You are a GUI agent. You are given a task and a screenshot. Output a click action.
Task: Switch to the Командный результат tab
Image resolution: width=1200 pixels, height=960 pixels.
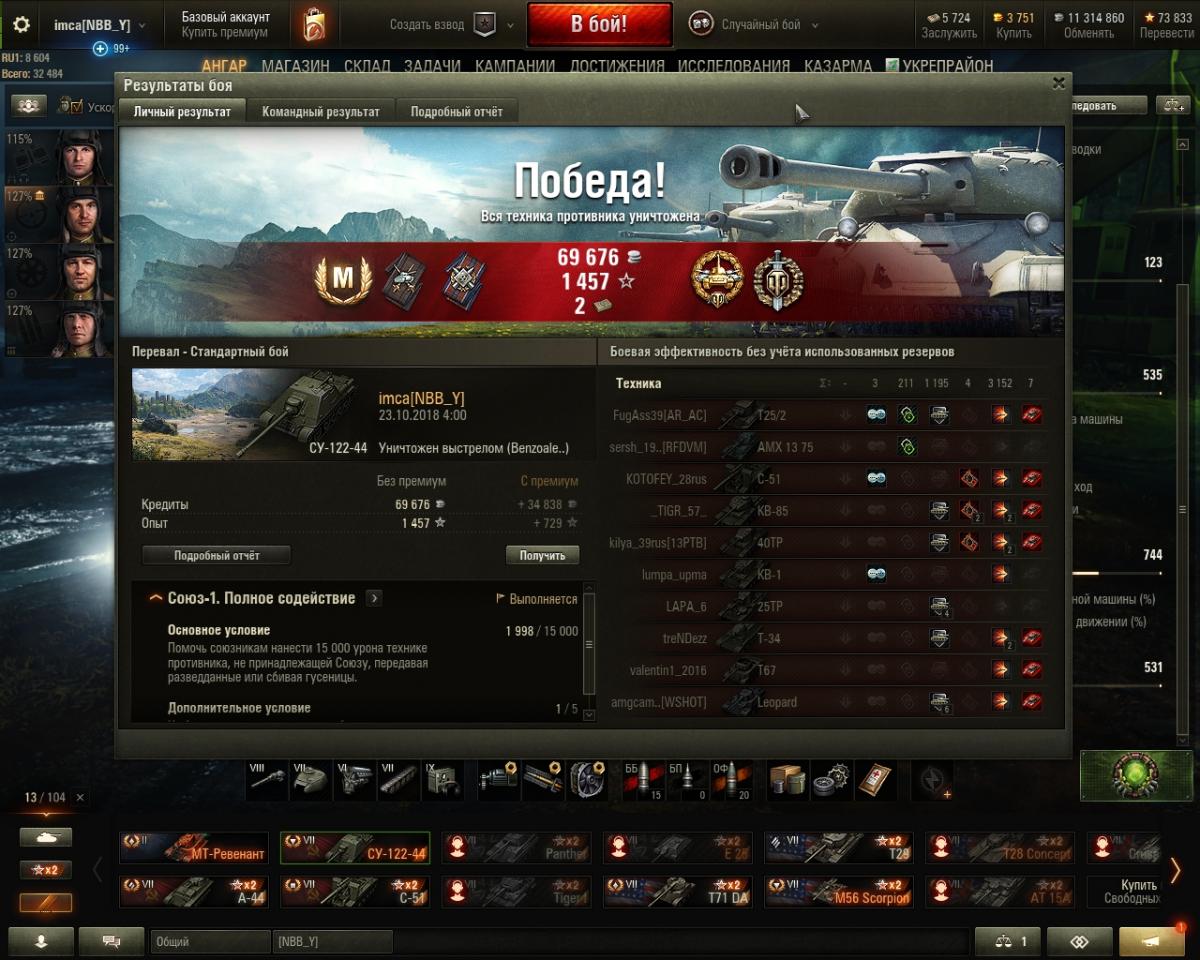pos(321,112)
